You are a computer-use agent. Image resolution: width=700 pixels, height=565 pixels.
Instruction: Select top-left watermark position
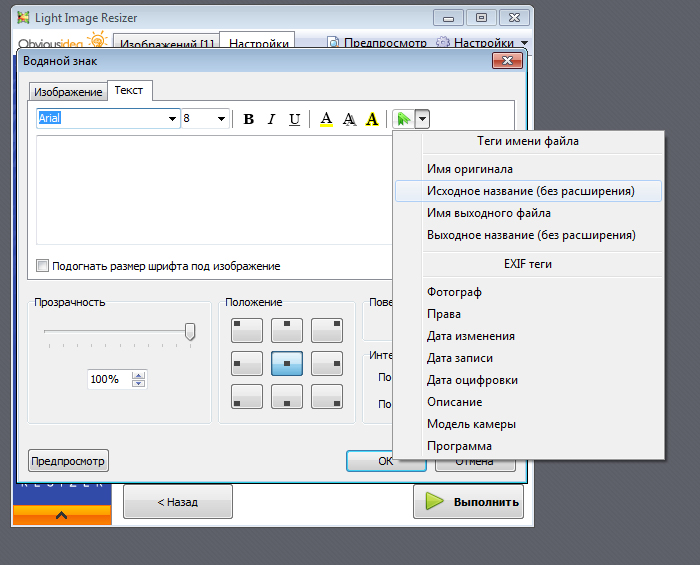pos(247,328)
